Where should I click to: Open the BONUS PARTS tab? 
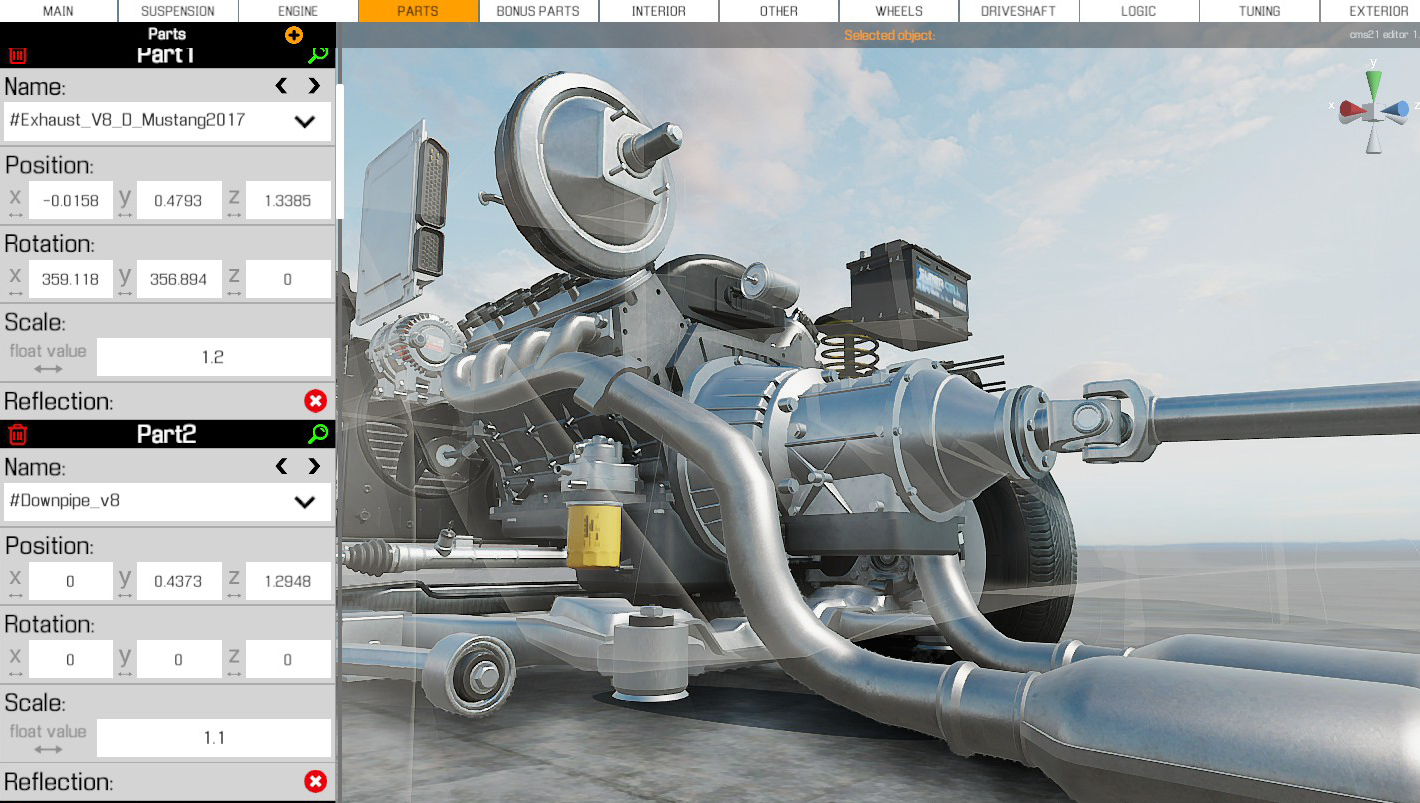(538, 11)
